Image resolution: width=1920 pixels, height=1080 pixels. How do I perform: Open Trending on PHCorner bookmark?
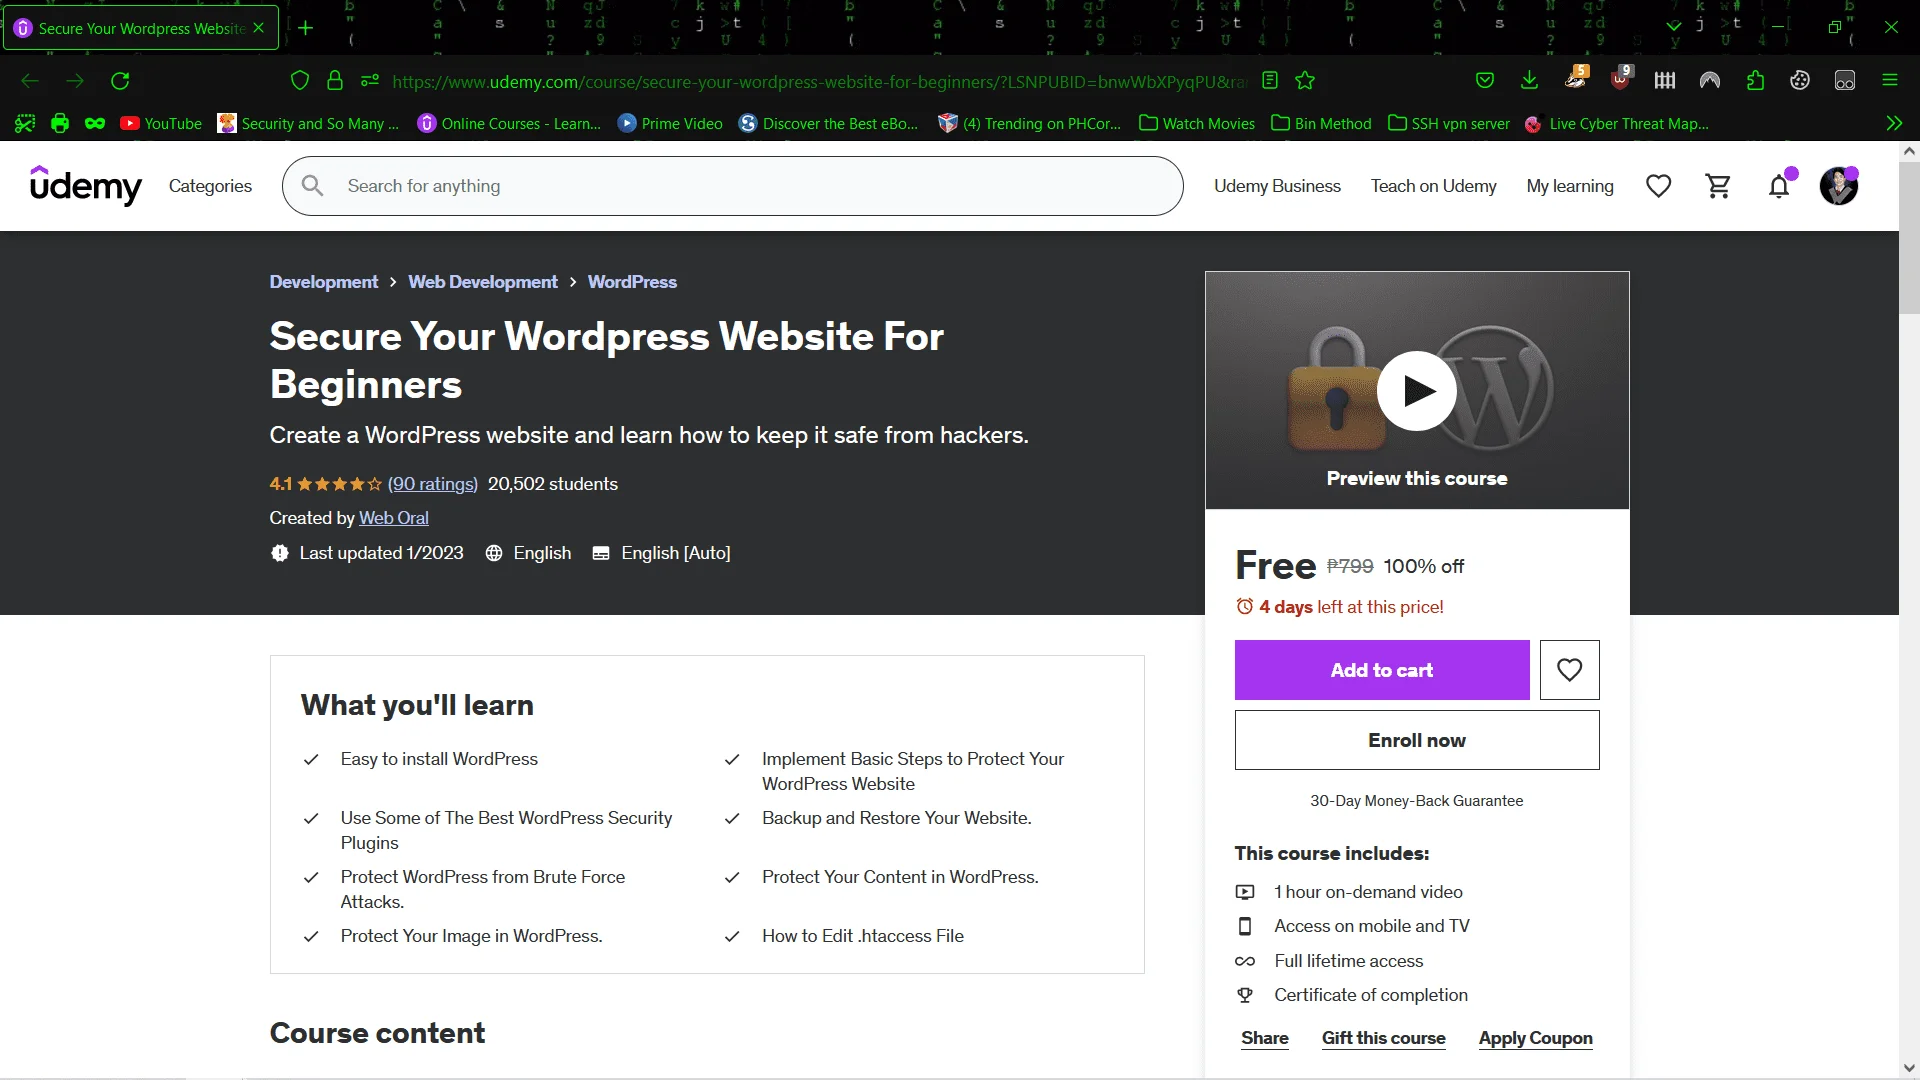pos(1029,124)
